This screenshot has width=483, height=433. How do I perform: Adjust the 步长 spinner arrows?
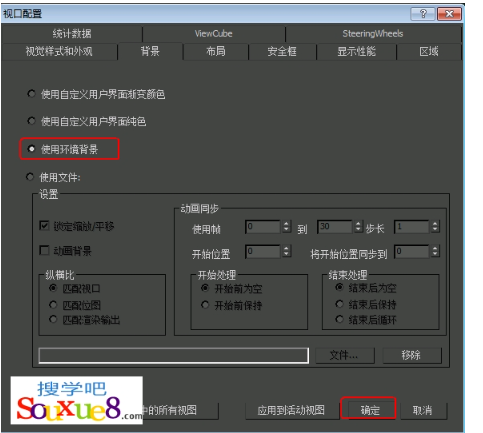coord(435,227)
